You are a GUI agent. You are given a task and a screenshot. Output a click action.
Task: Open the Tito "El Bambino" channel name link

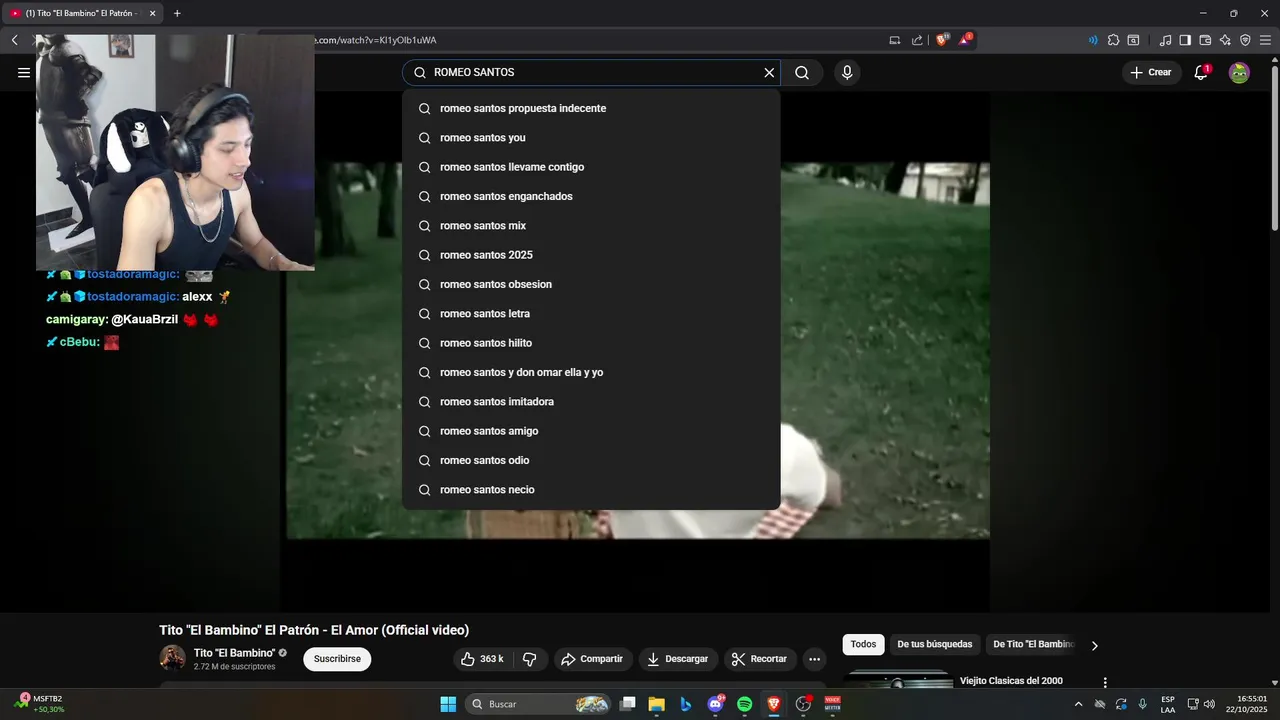(234, 653)
